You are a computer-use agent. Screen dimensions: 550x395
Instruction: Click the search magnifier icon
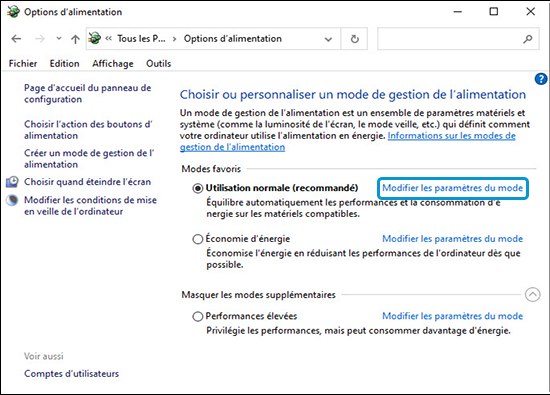[528, 39]
